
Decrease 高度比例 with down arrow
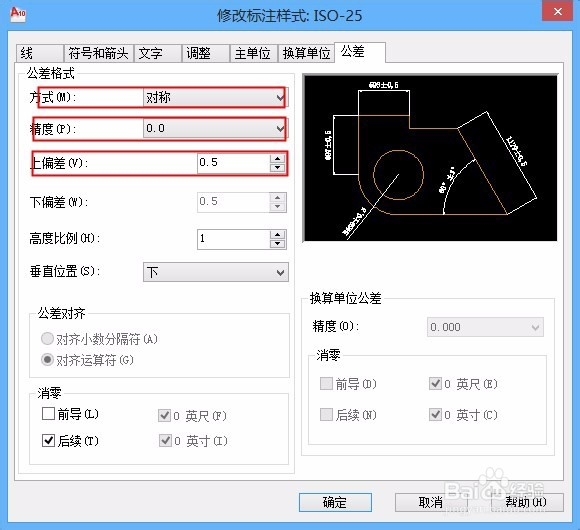[277, 244]
